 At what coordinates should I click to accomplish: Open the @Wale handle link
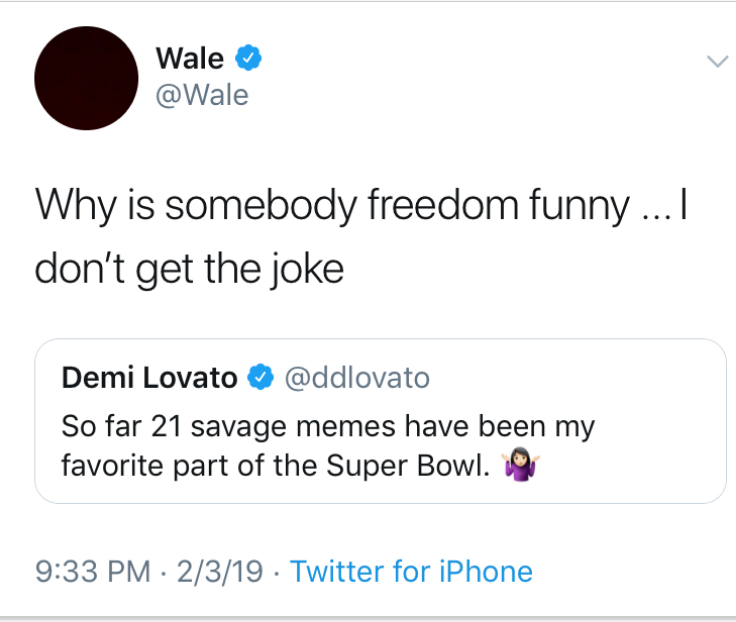(202, 95)
